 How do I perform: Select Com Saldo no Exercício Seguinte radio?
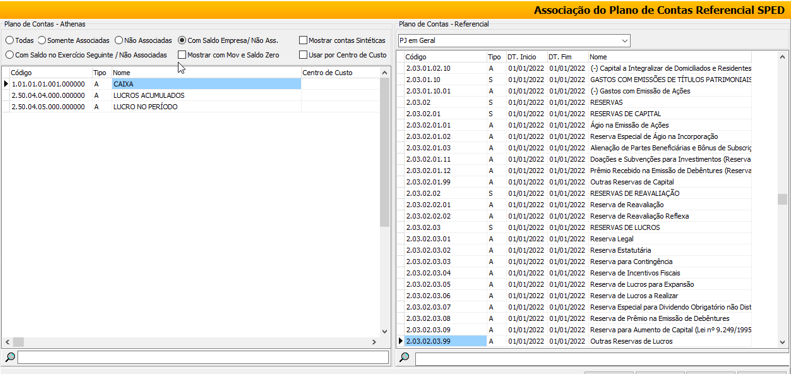86,55
